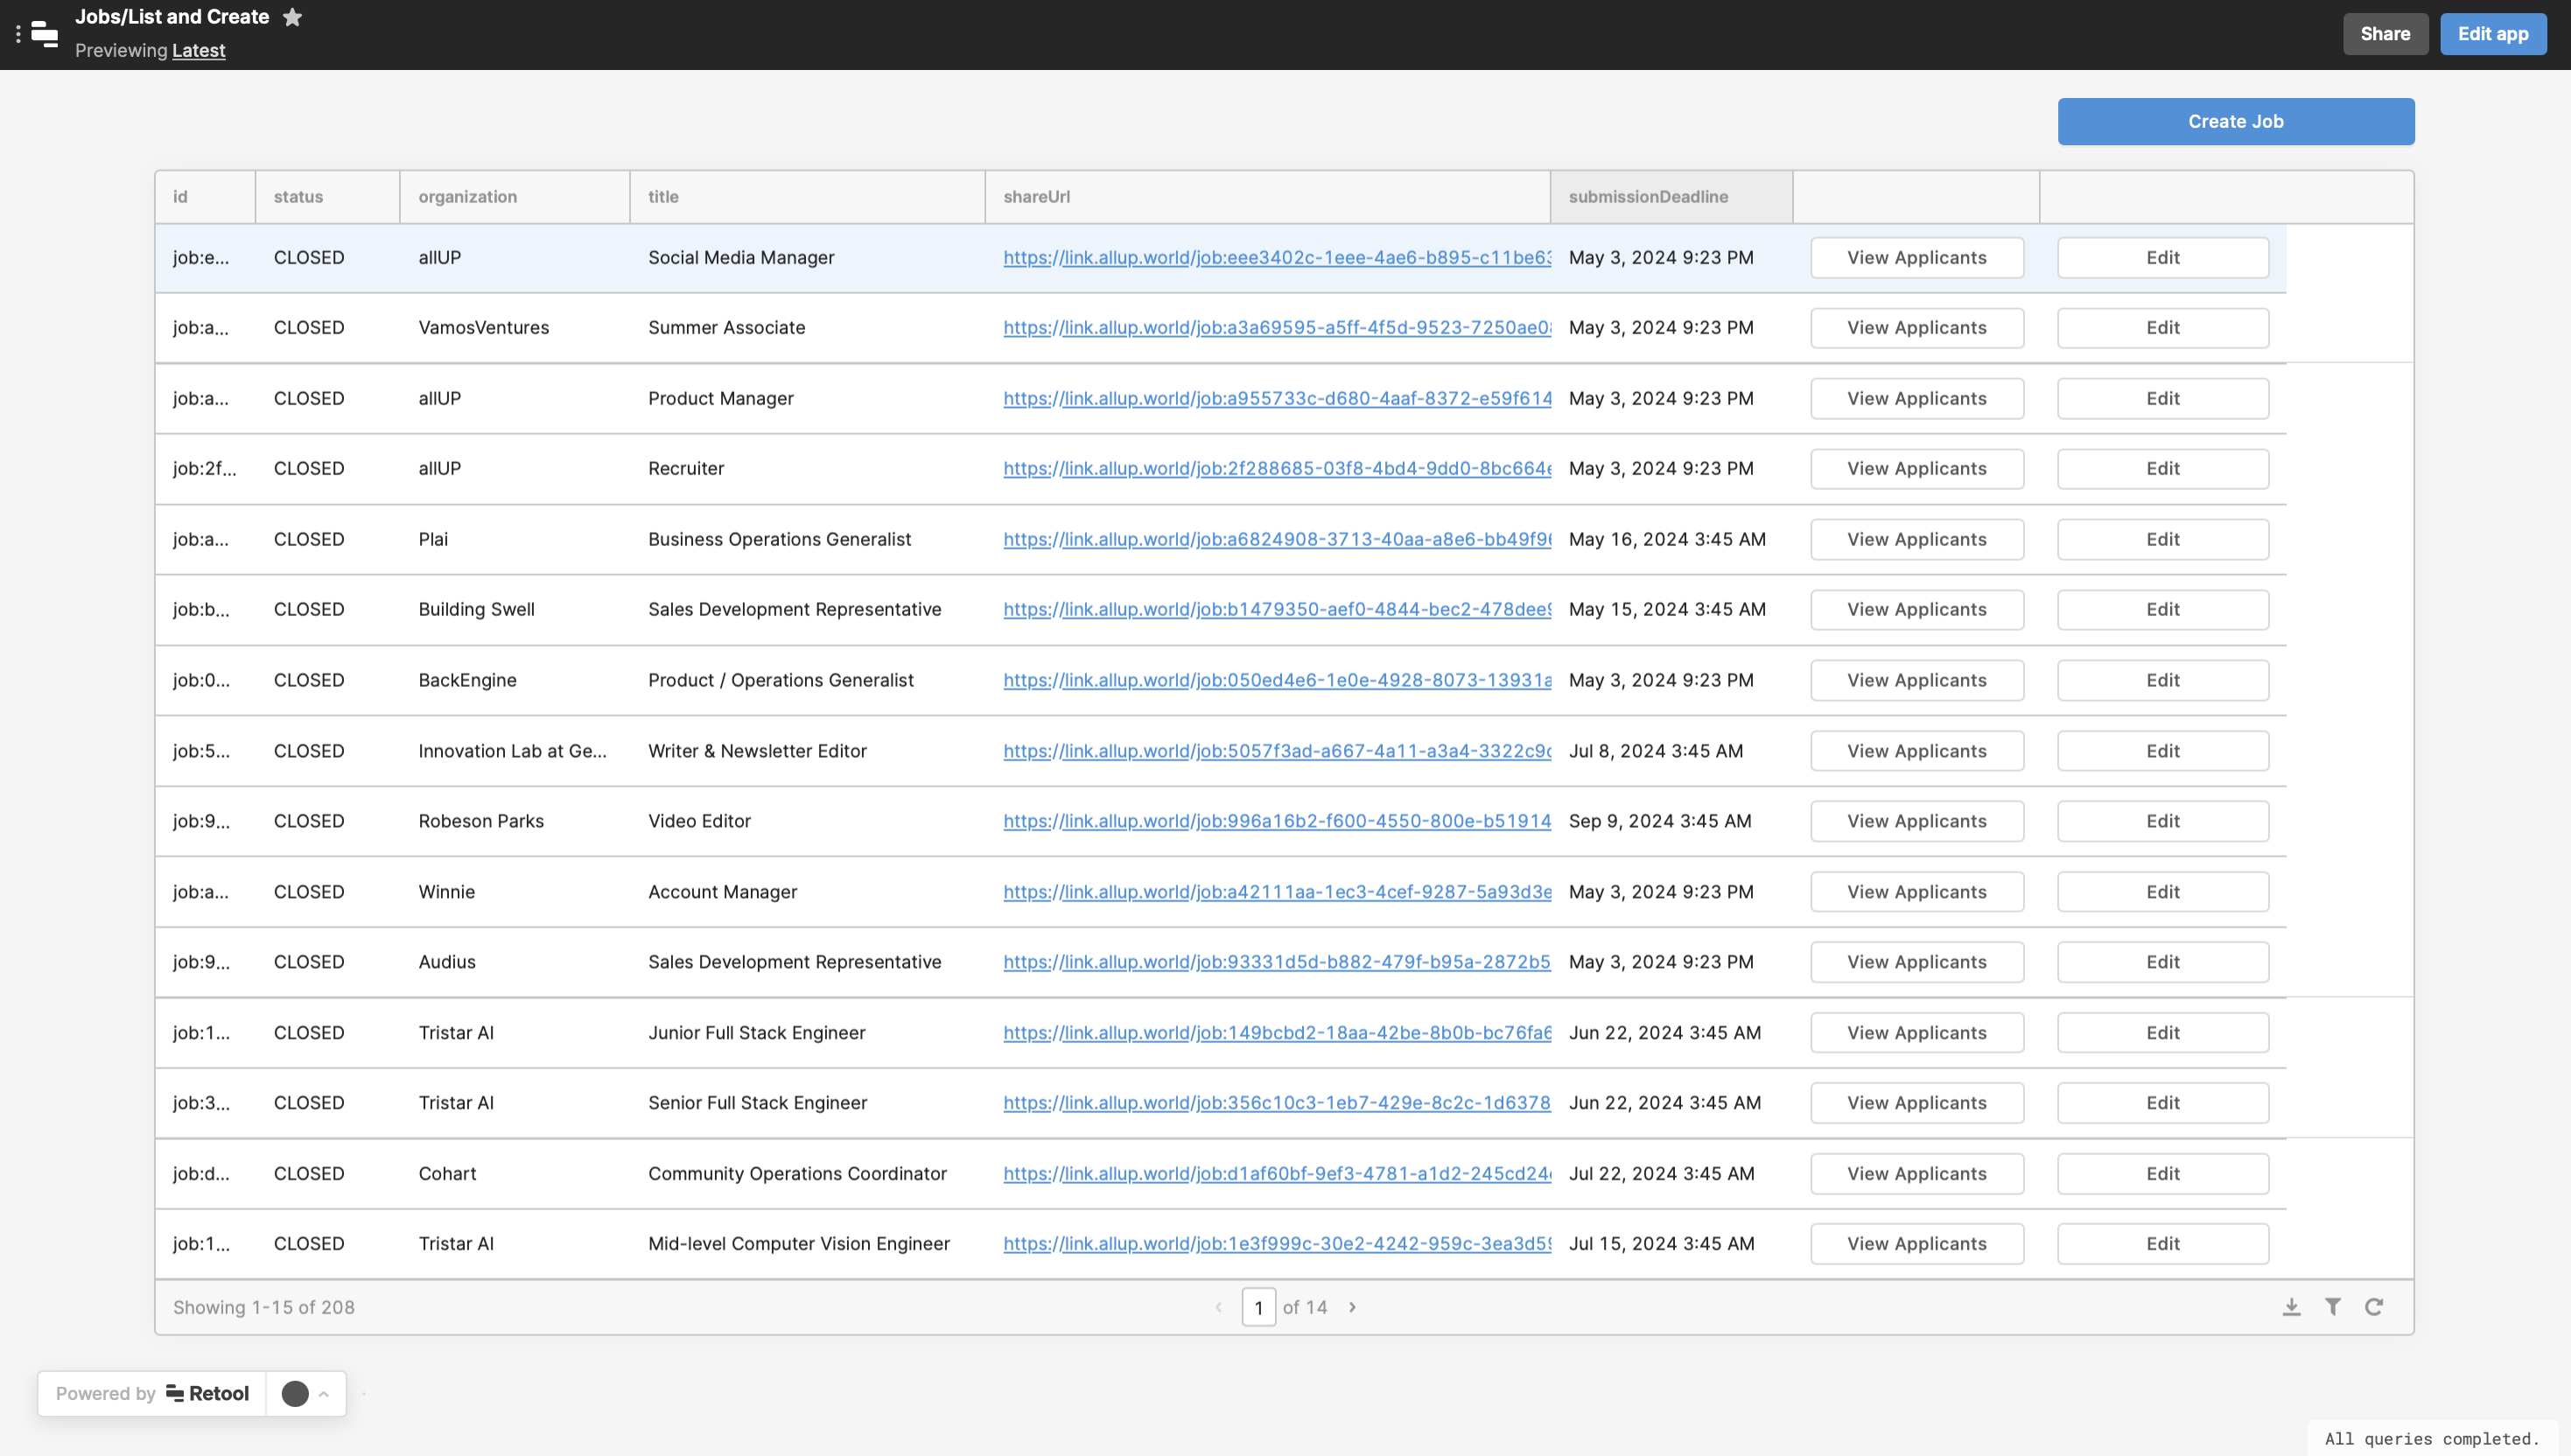Click the page number input field
The height and width of the screenshot is (1456, 2571).
point(1258,1307)
